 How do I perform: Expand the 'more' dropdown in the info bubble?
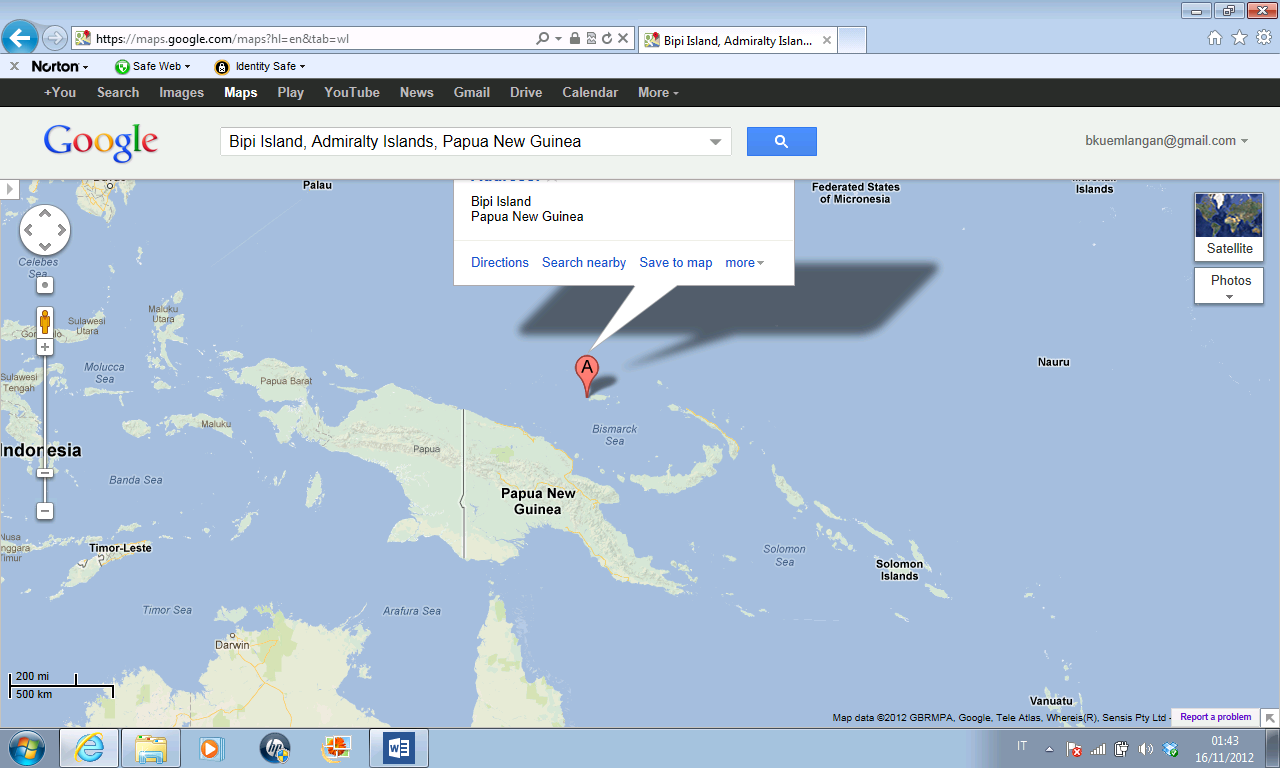744,262
